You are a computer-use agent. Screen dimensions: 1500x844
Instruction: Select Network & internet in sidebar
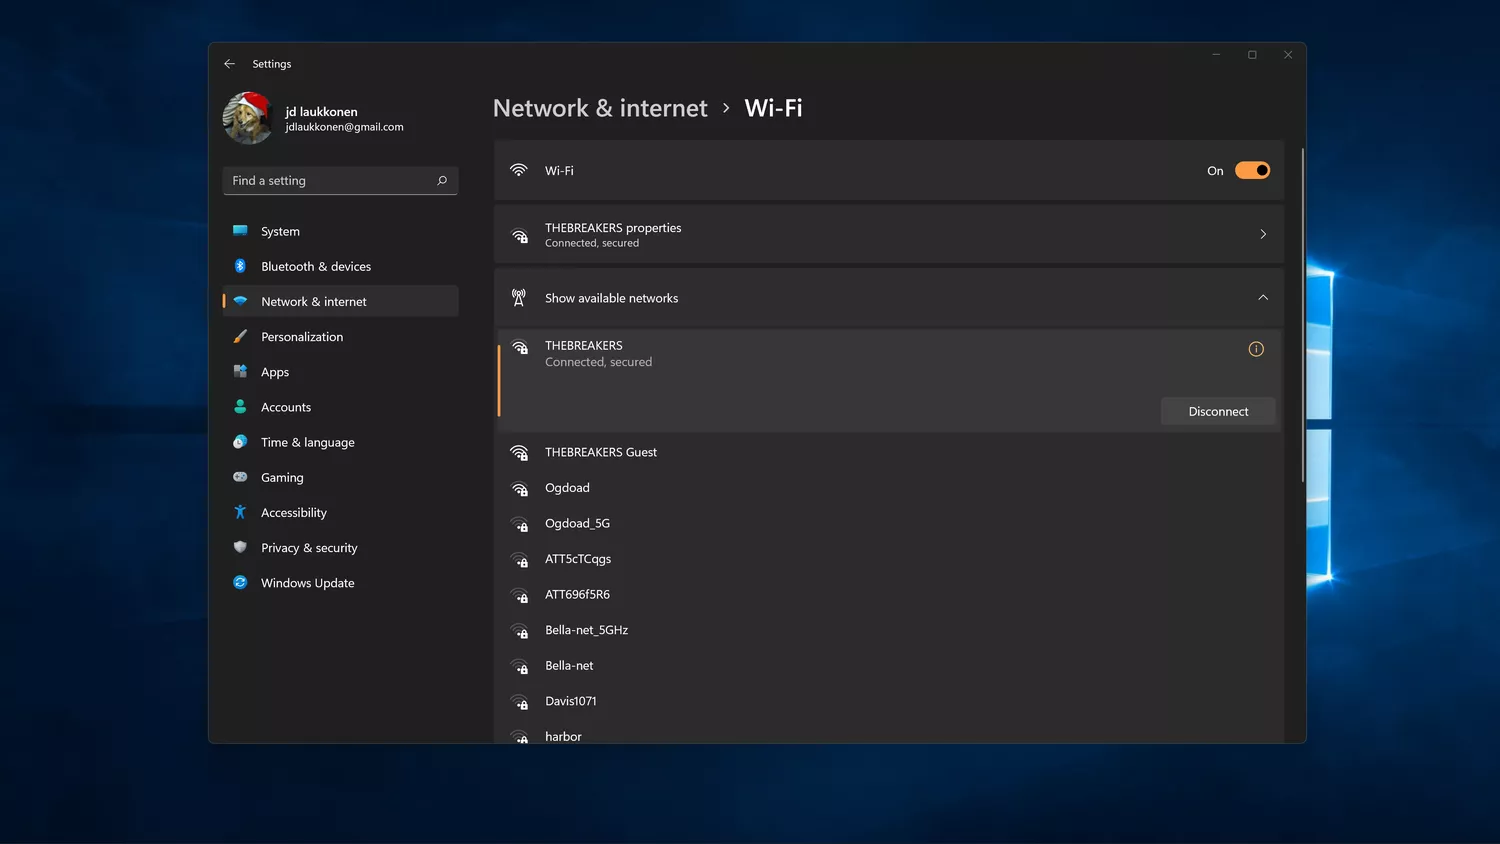340,301
